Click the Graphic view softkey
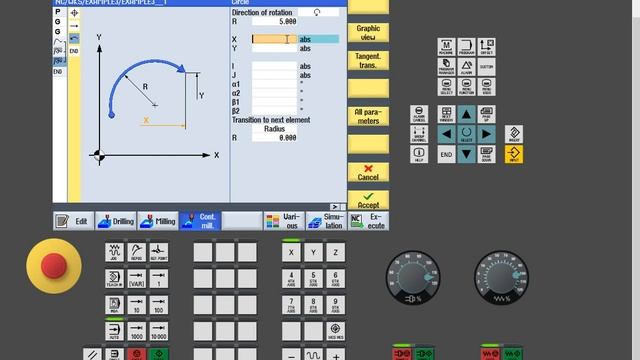The width and height of the screenshot is (640, 360). click(368, 33)
